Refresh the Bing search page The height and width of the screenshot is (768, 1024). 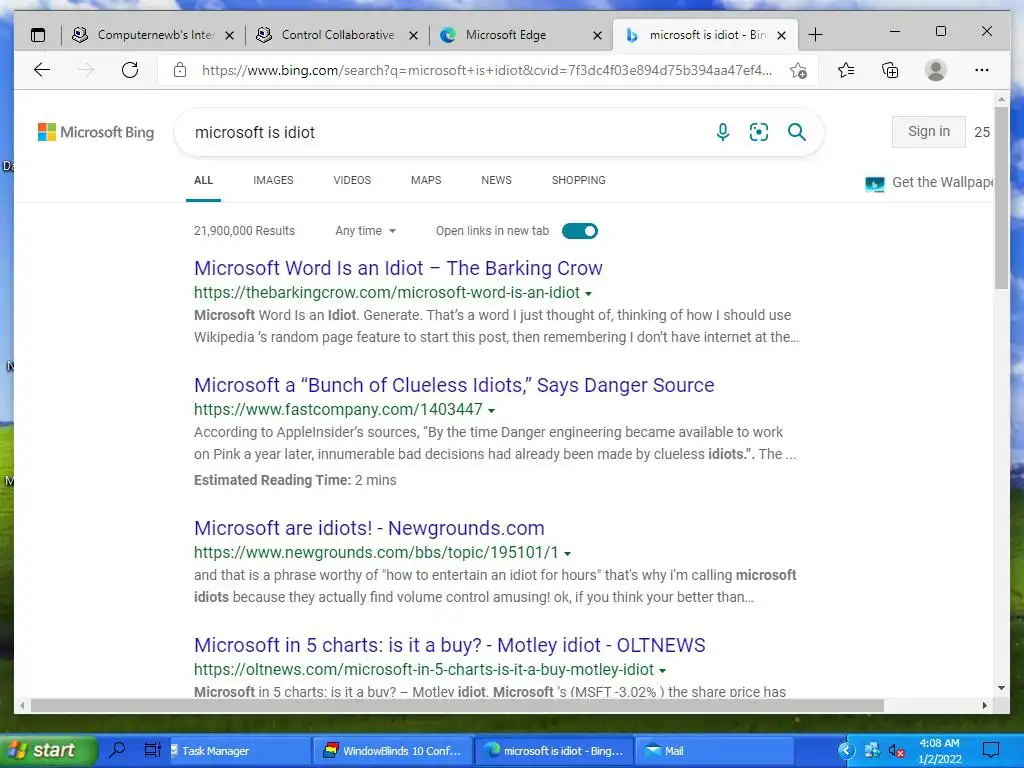130,70
